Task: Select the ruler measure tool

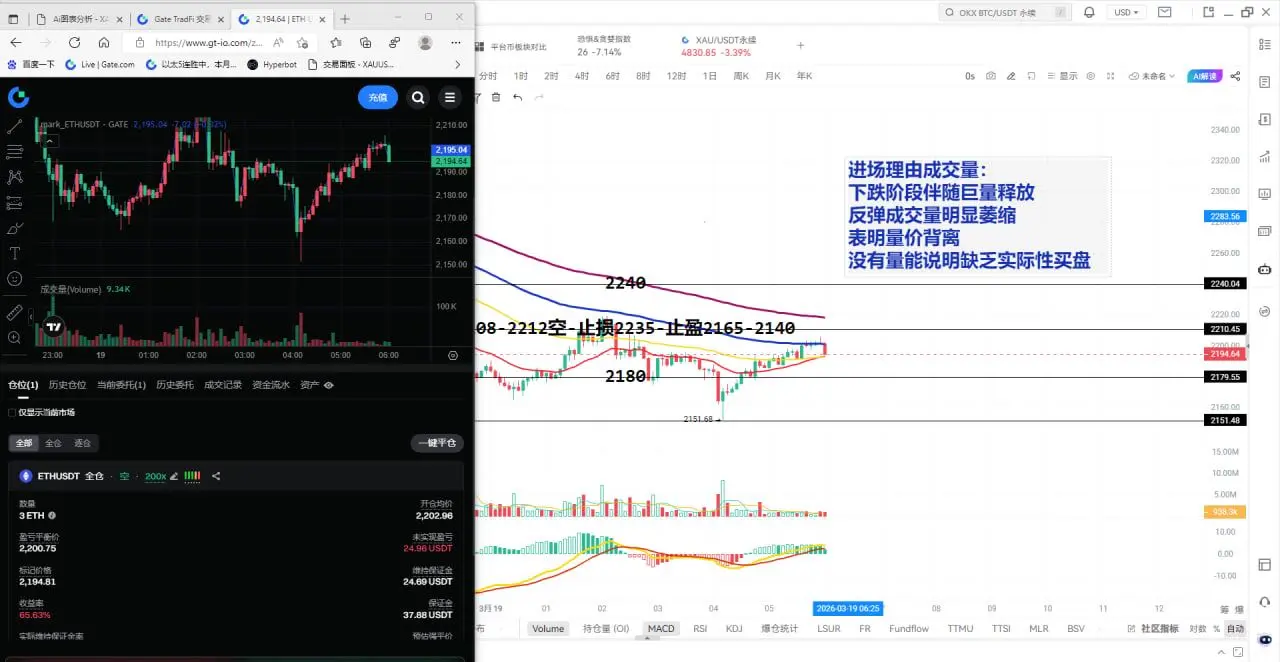Action: (15, 312)
